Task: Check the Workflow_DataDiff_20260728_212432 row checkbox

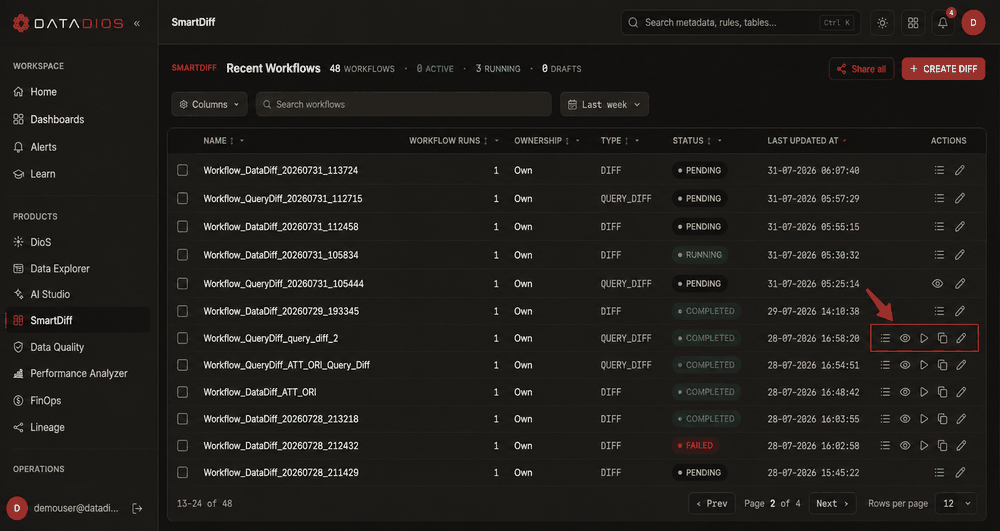Action: click(x=182, y=446)
